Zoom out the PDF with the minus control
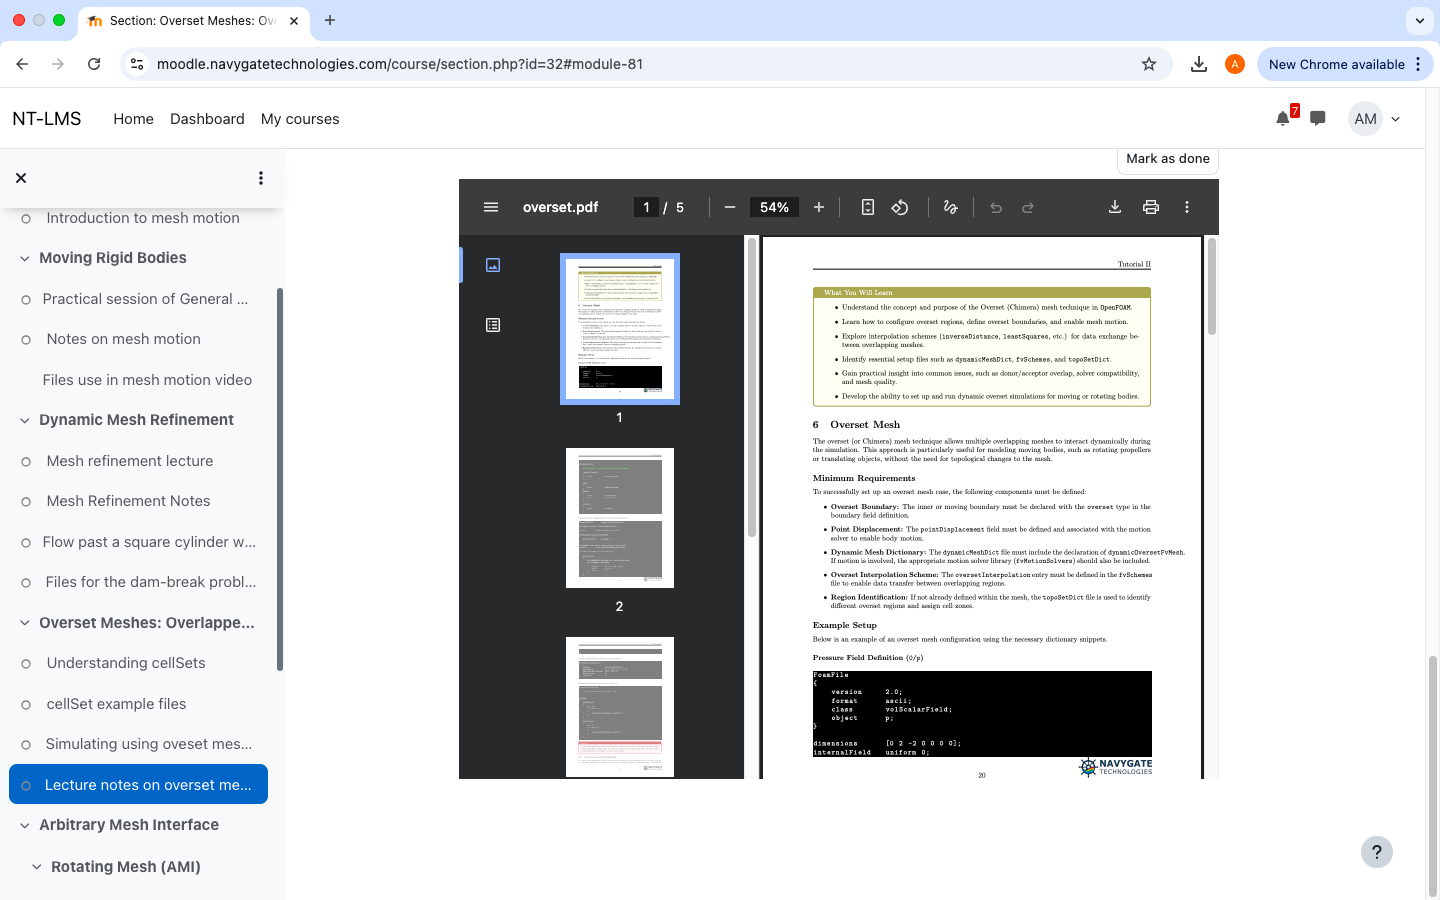 (729, 207)
